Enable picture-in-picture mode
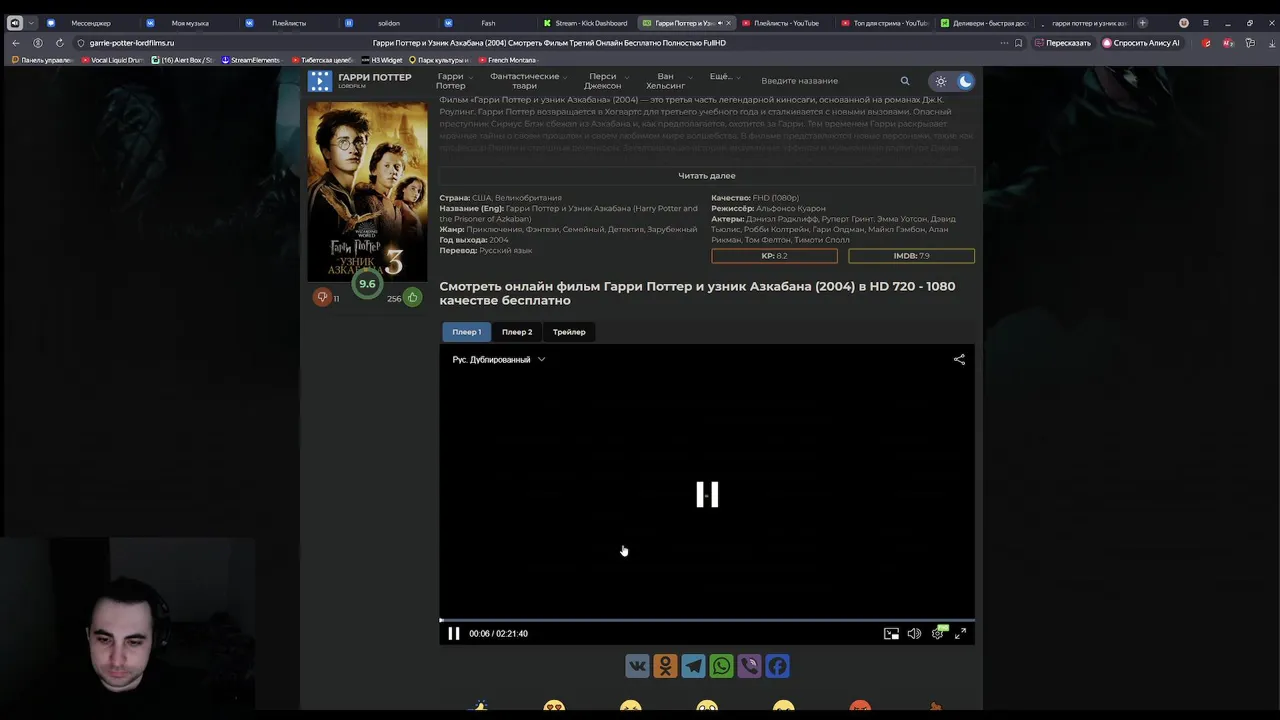 pyautogui.click(x=891, y=633)
